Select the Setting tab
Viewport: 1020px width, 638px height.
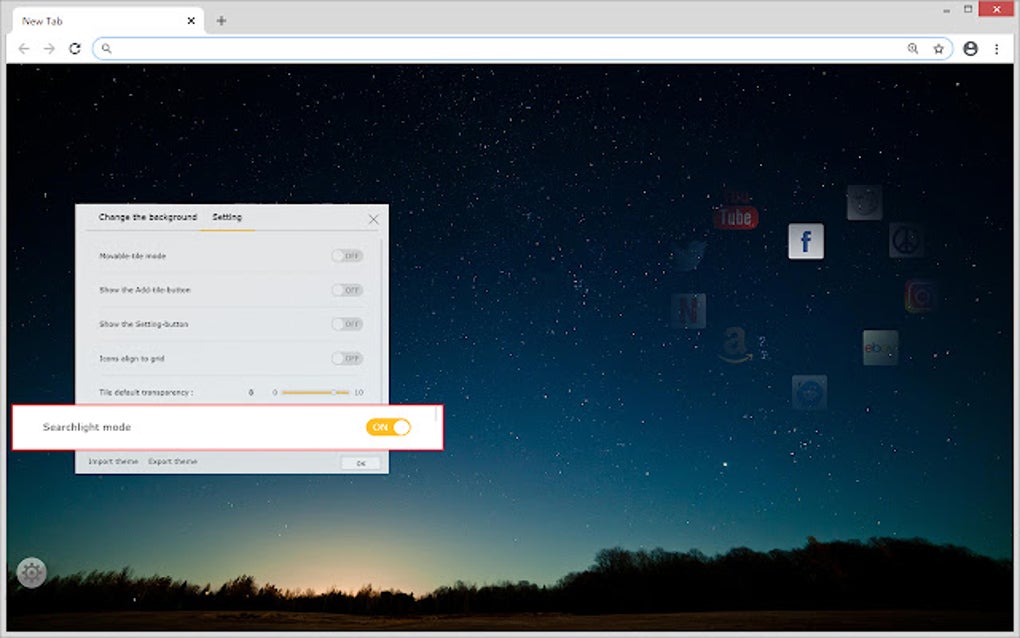[x=227, y=216]
